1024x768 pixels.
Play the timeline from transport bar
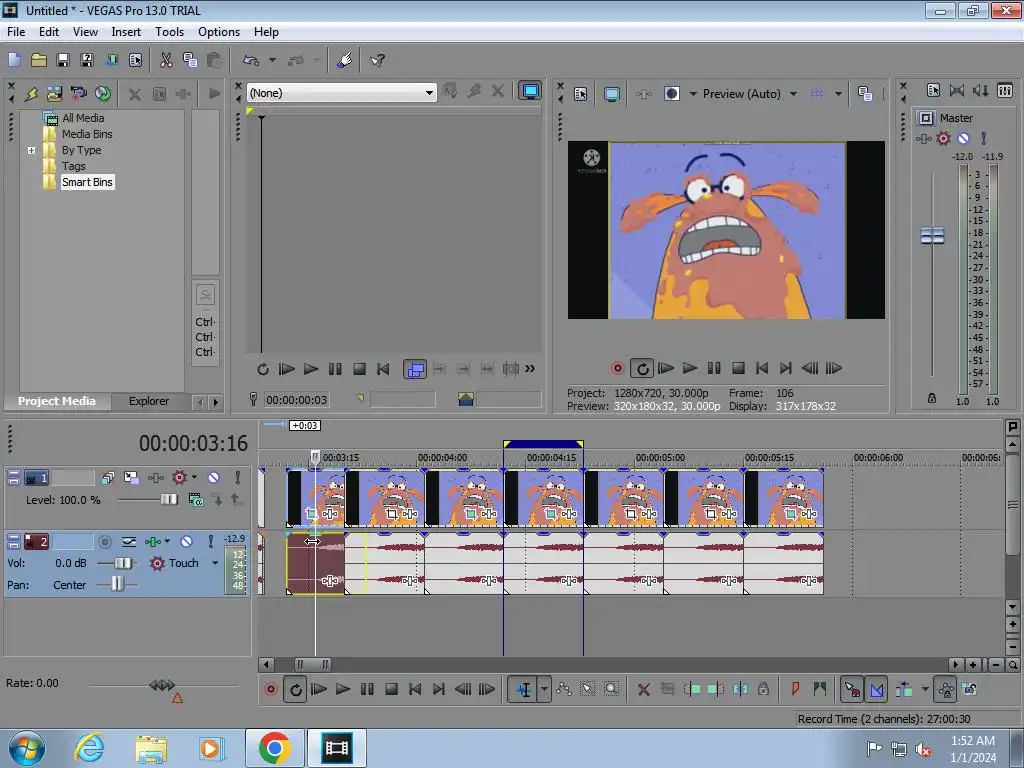pos(343,689)
